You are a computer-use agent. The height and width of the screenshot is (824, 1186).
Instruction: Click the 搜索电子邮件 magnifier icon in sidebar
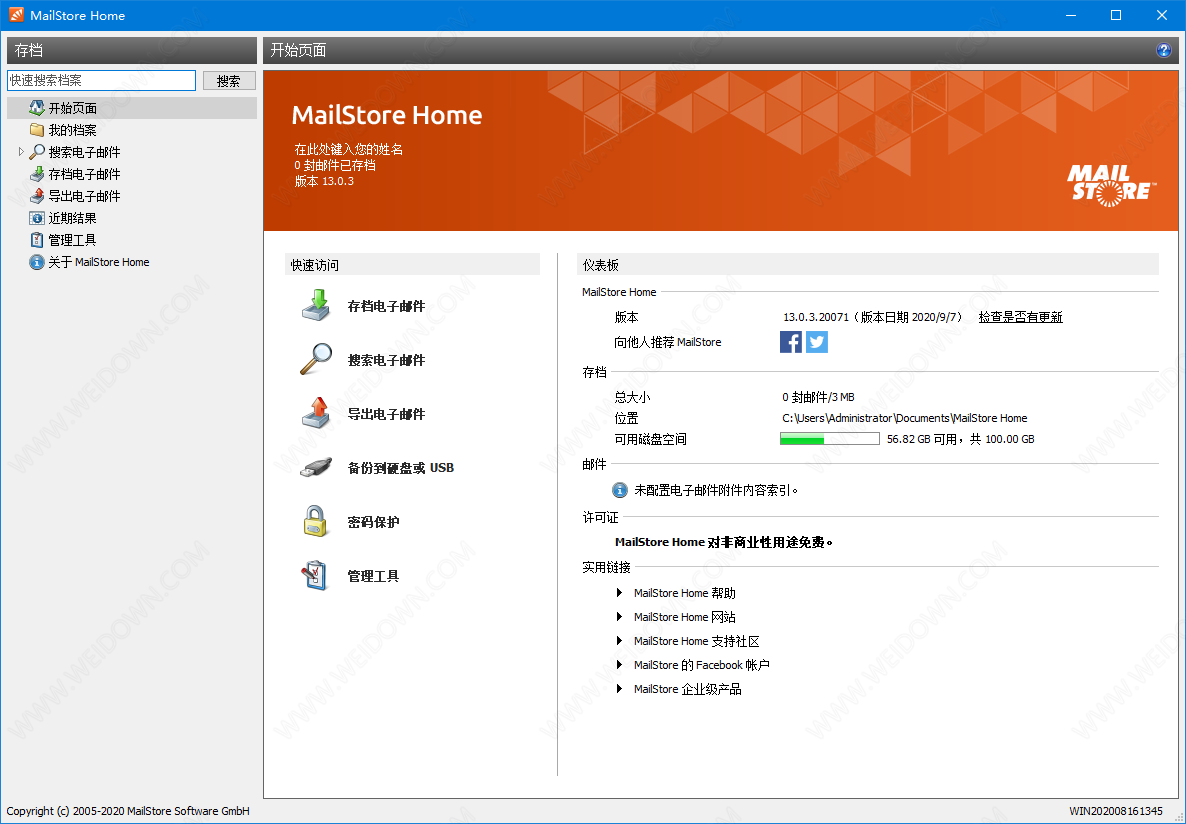tap(36, 152)
